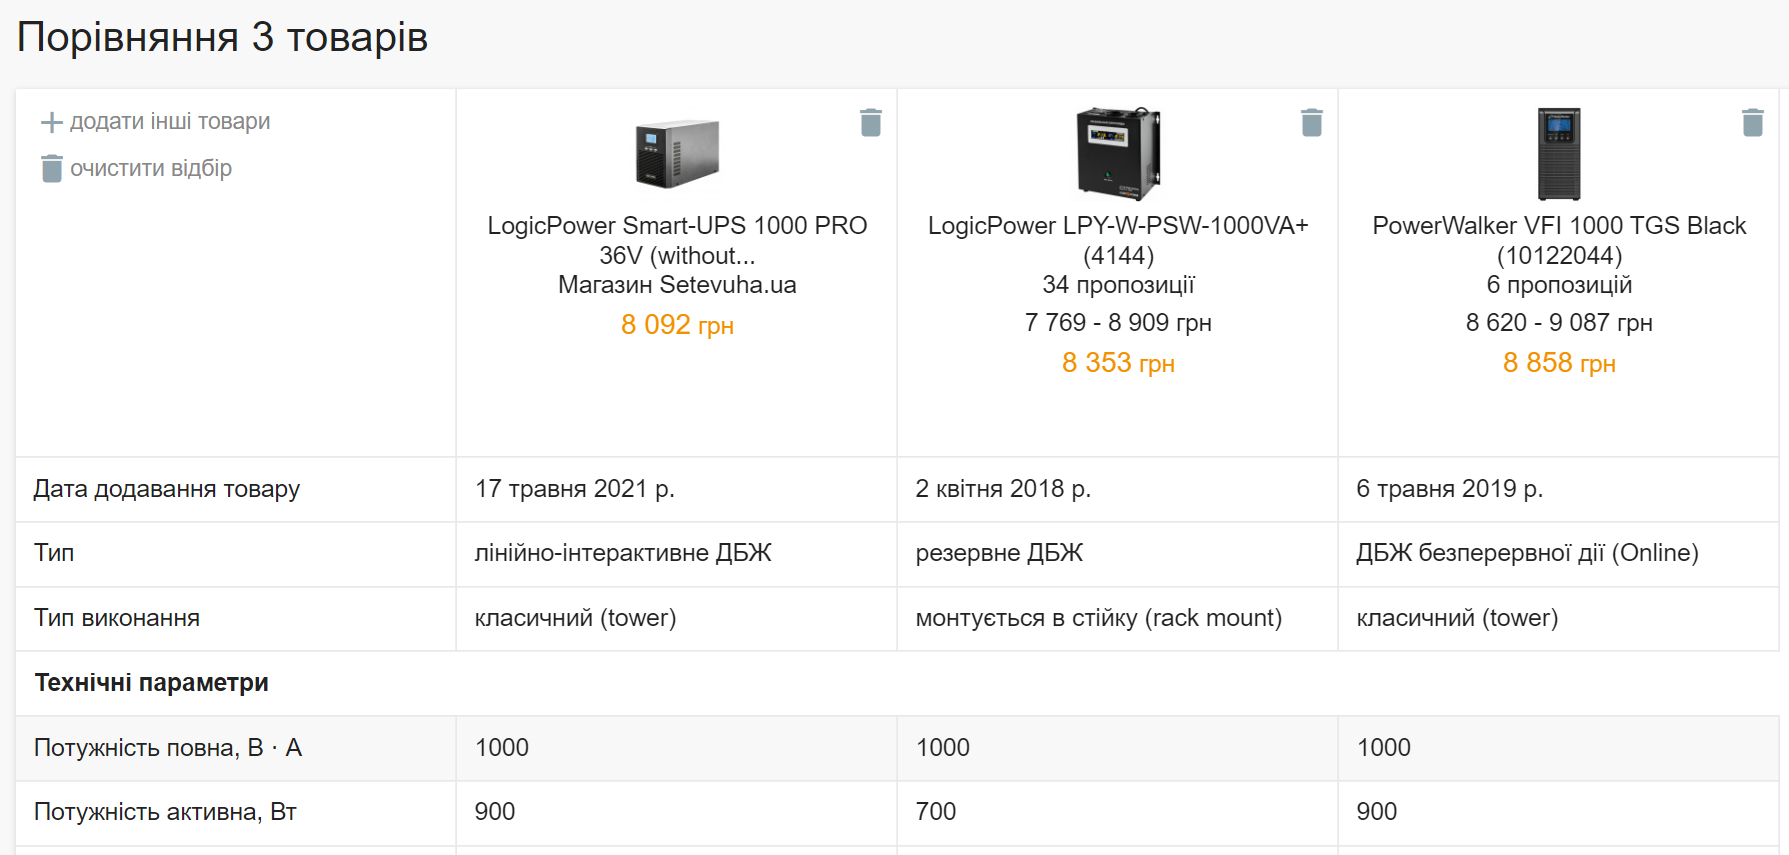Open the PowerWalker VFI 1000 TGS product image

pyautogui.click(x=1559, y=154)
